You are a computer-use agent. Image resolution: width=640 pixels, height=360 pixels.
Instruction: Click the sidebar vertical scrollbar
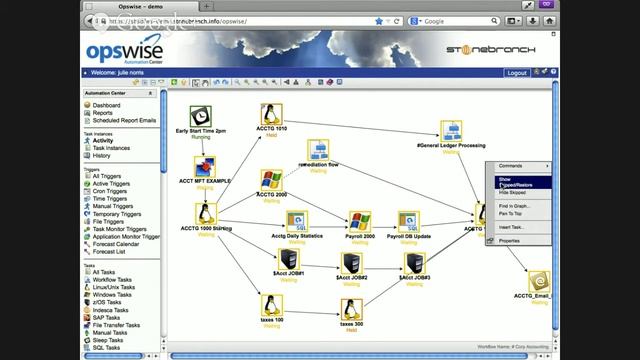point(164,131)
